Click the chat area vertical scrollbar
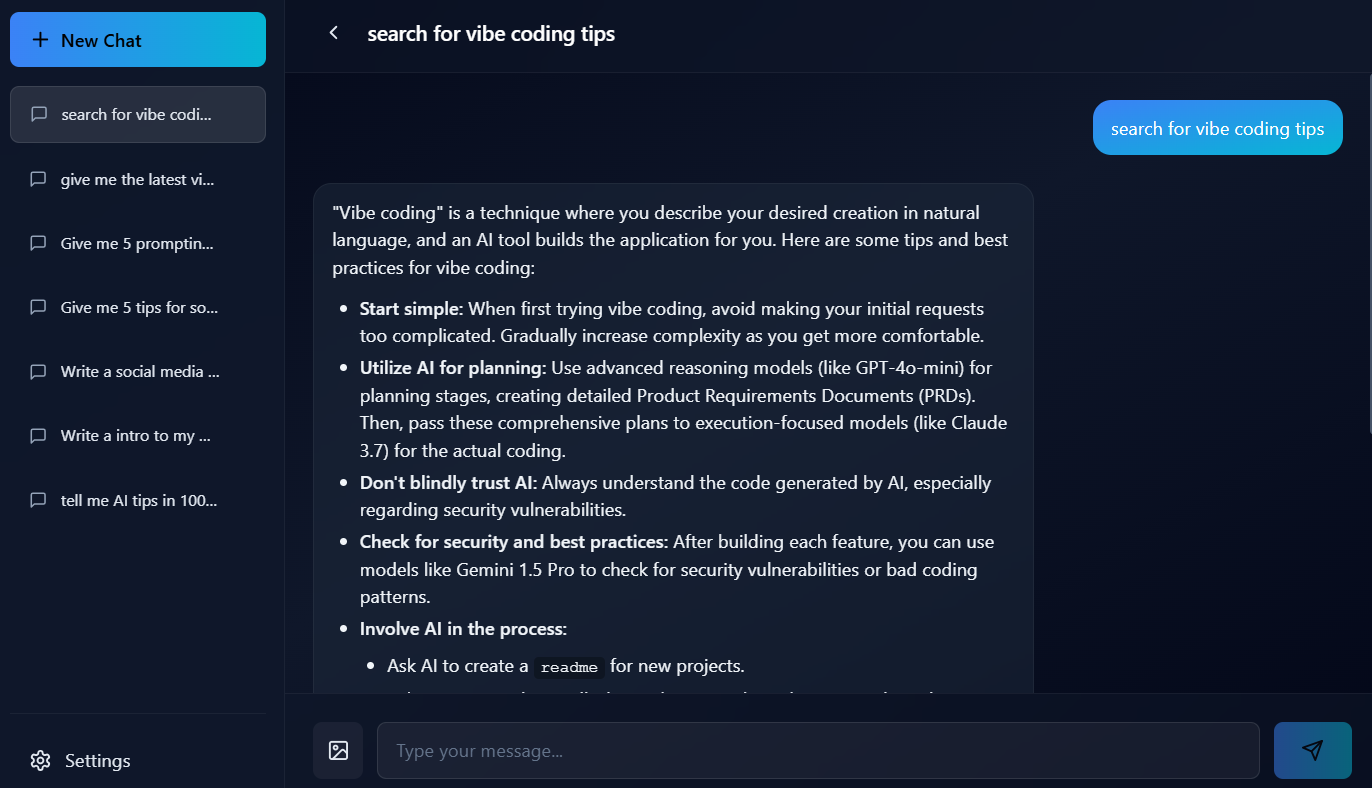 tap(1367, 250)
